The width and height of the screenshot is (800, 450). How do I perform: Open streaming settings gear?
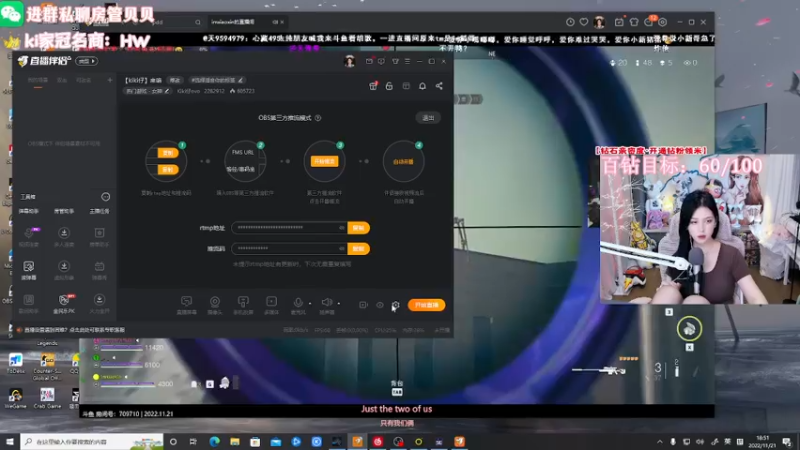point(395,305)
